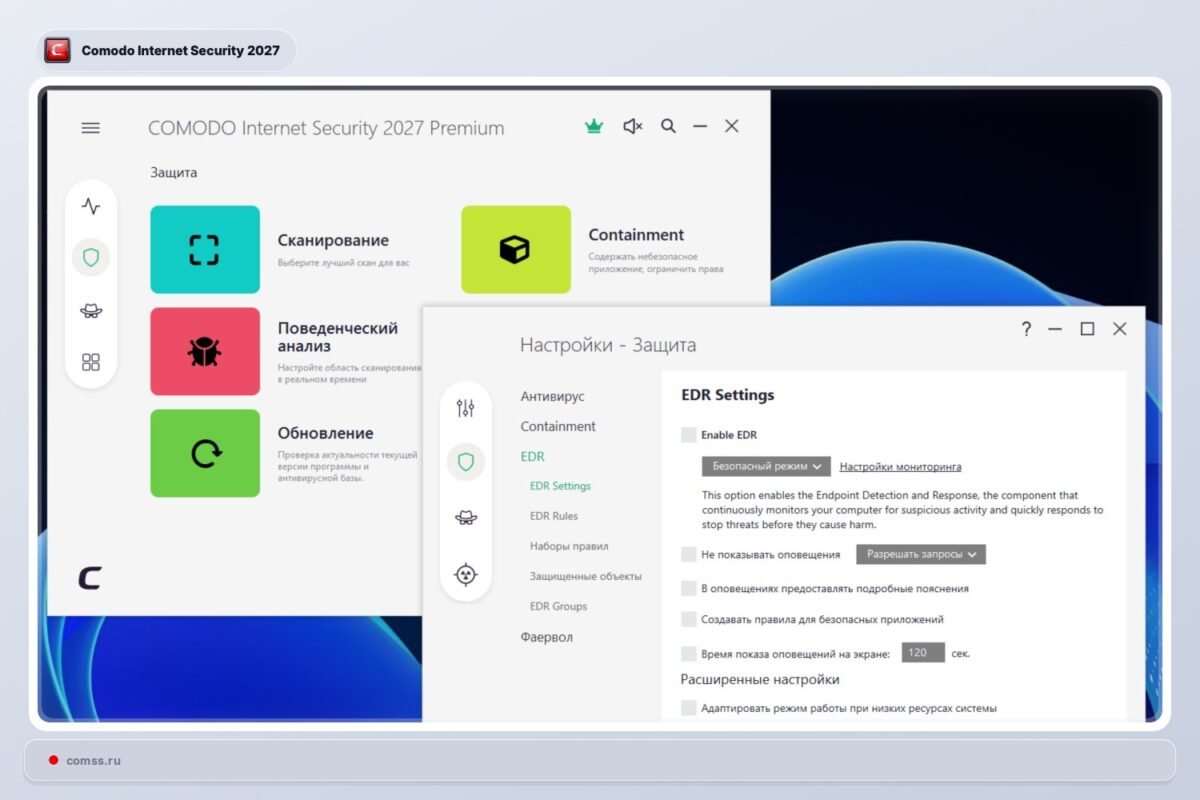Click the Обновление title text
1200x800 pixels.
325,433
